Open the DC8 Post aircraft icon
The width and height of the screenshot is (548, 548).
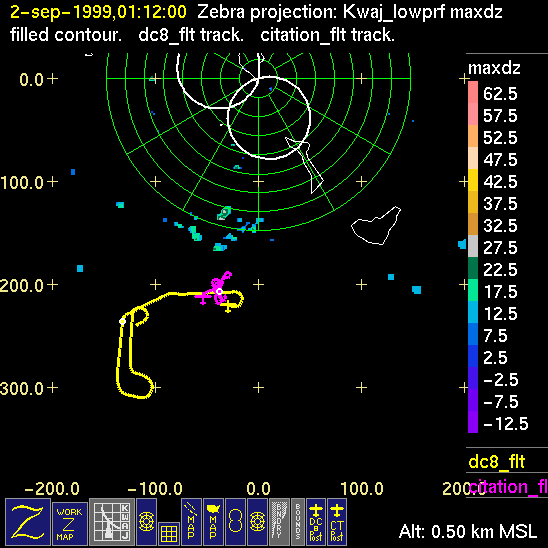coord(316,522)
